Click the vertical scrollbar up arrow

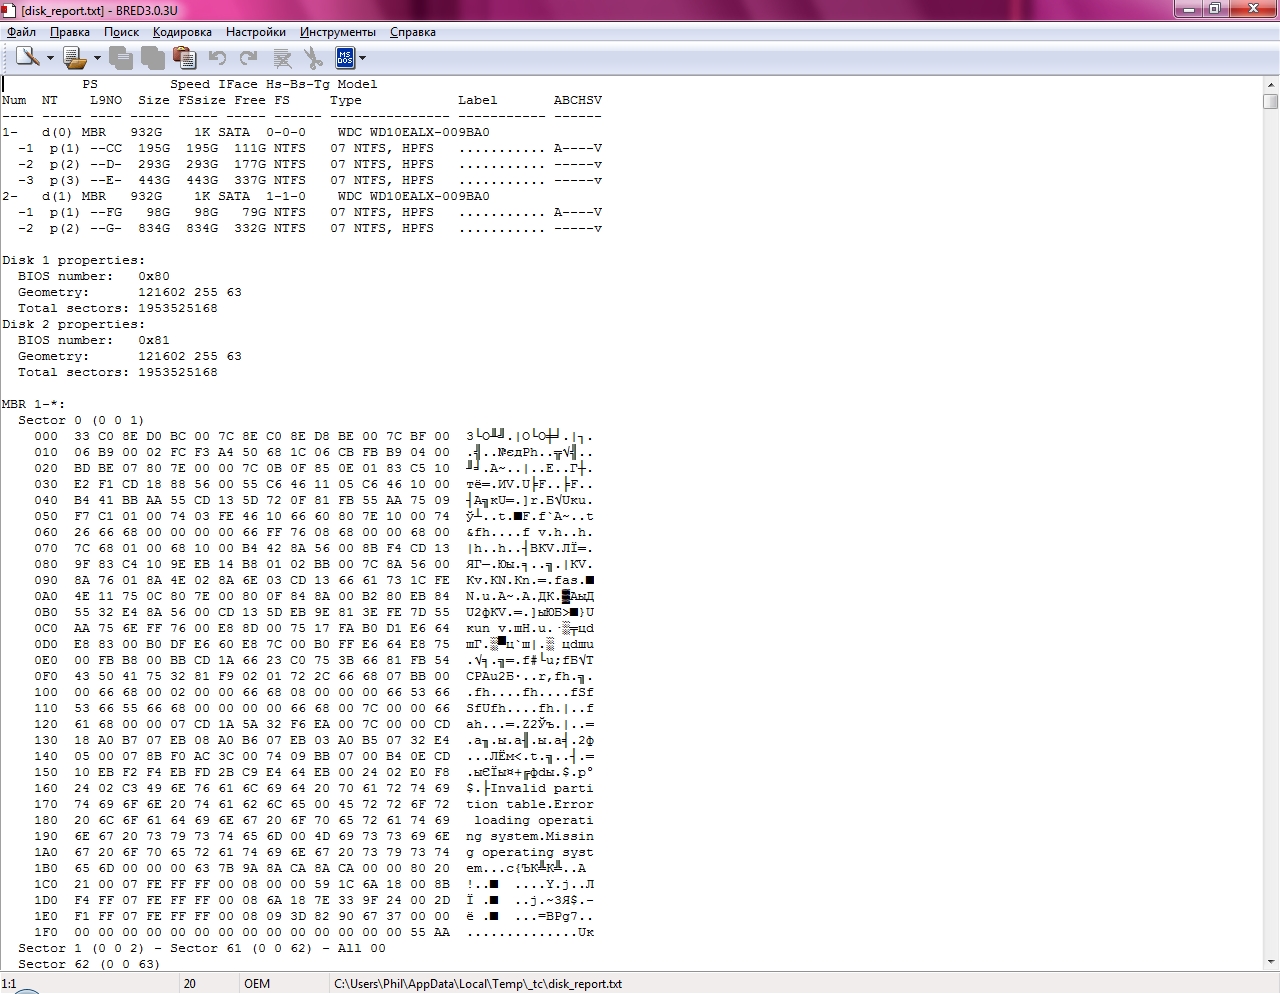coord(1270,84)
